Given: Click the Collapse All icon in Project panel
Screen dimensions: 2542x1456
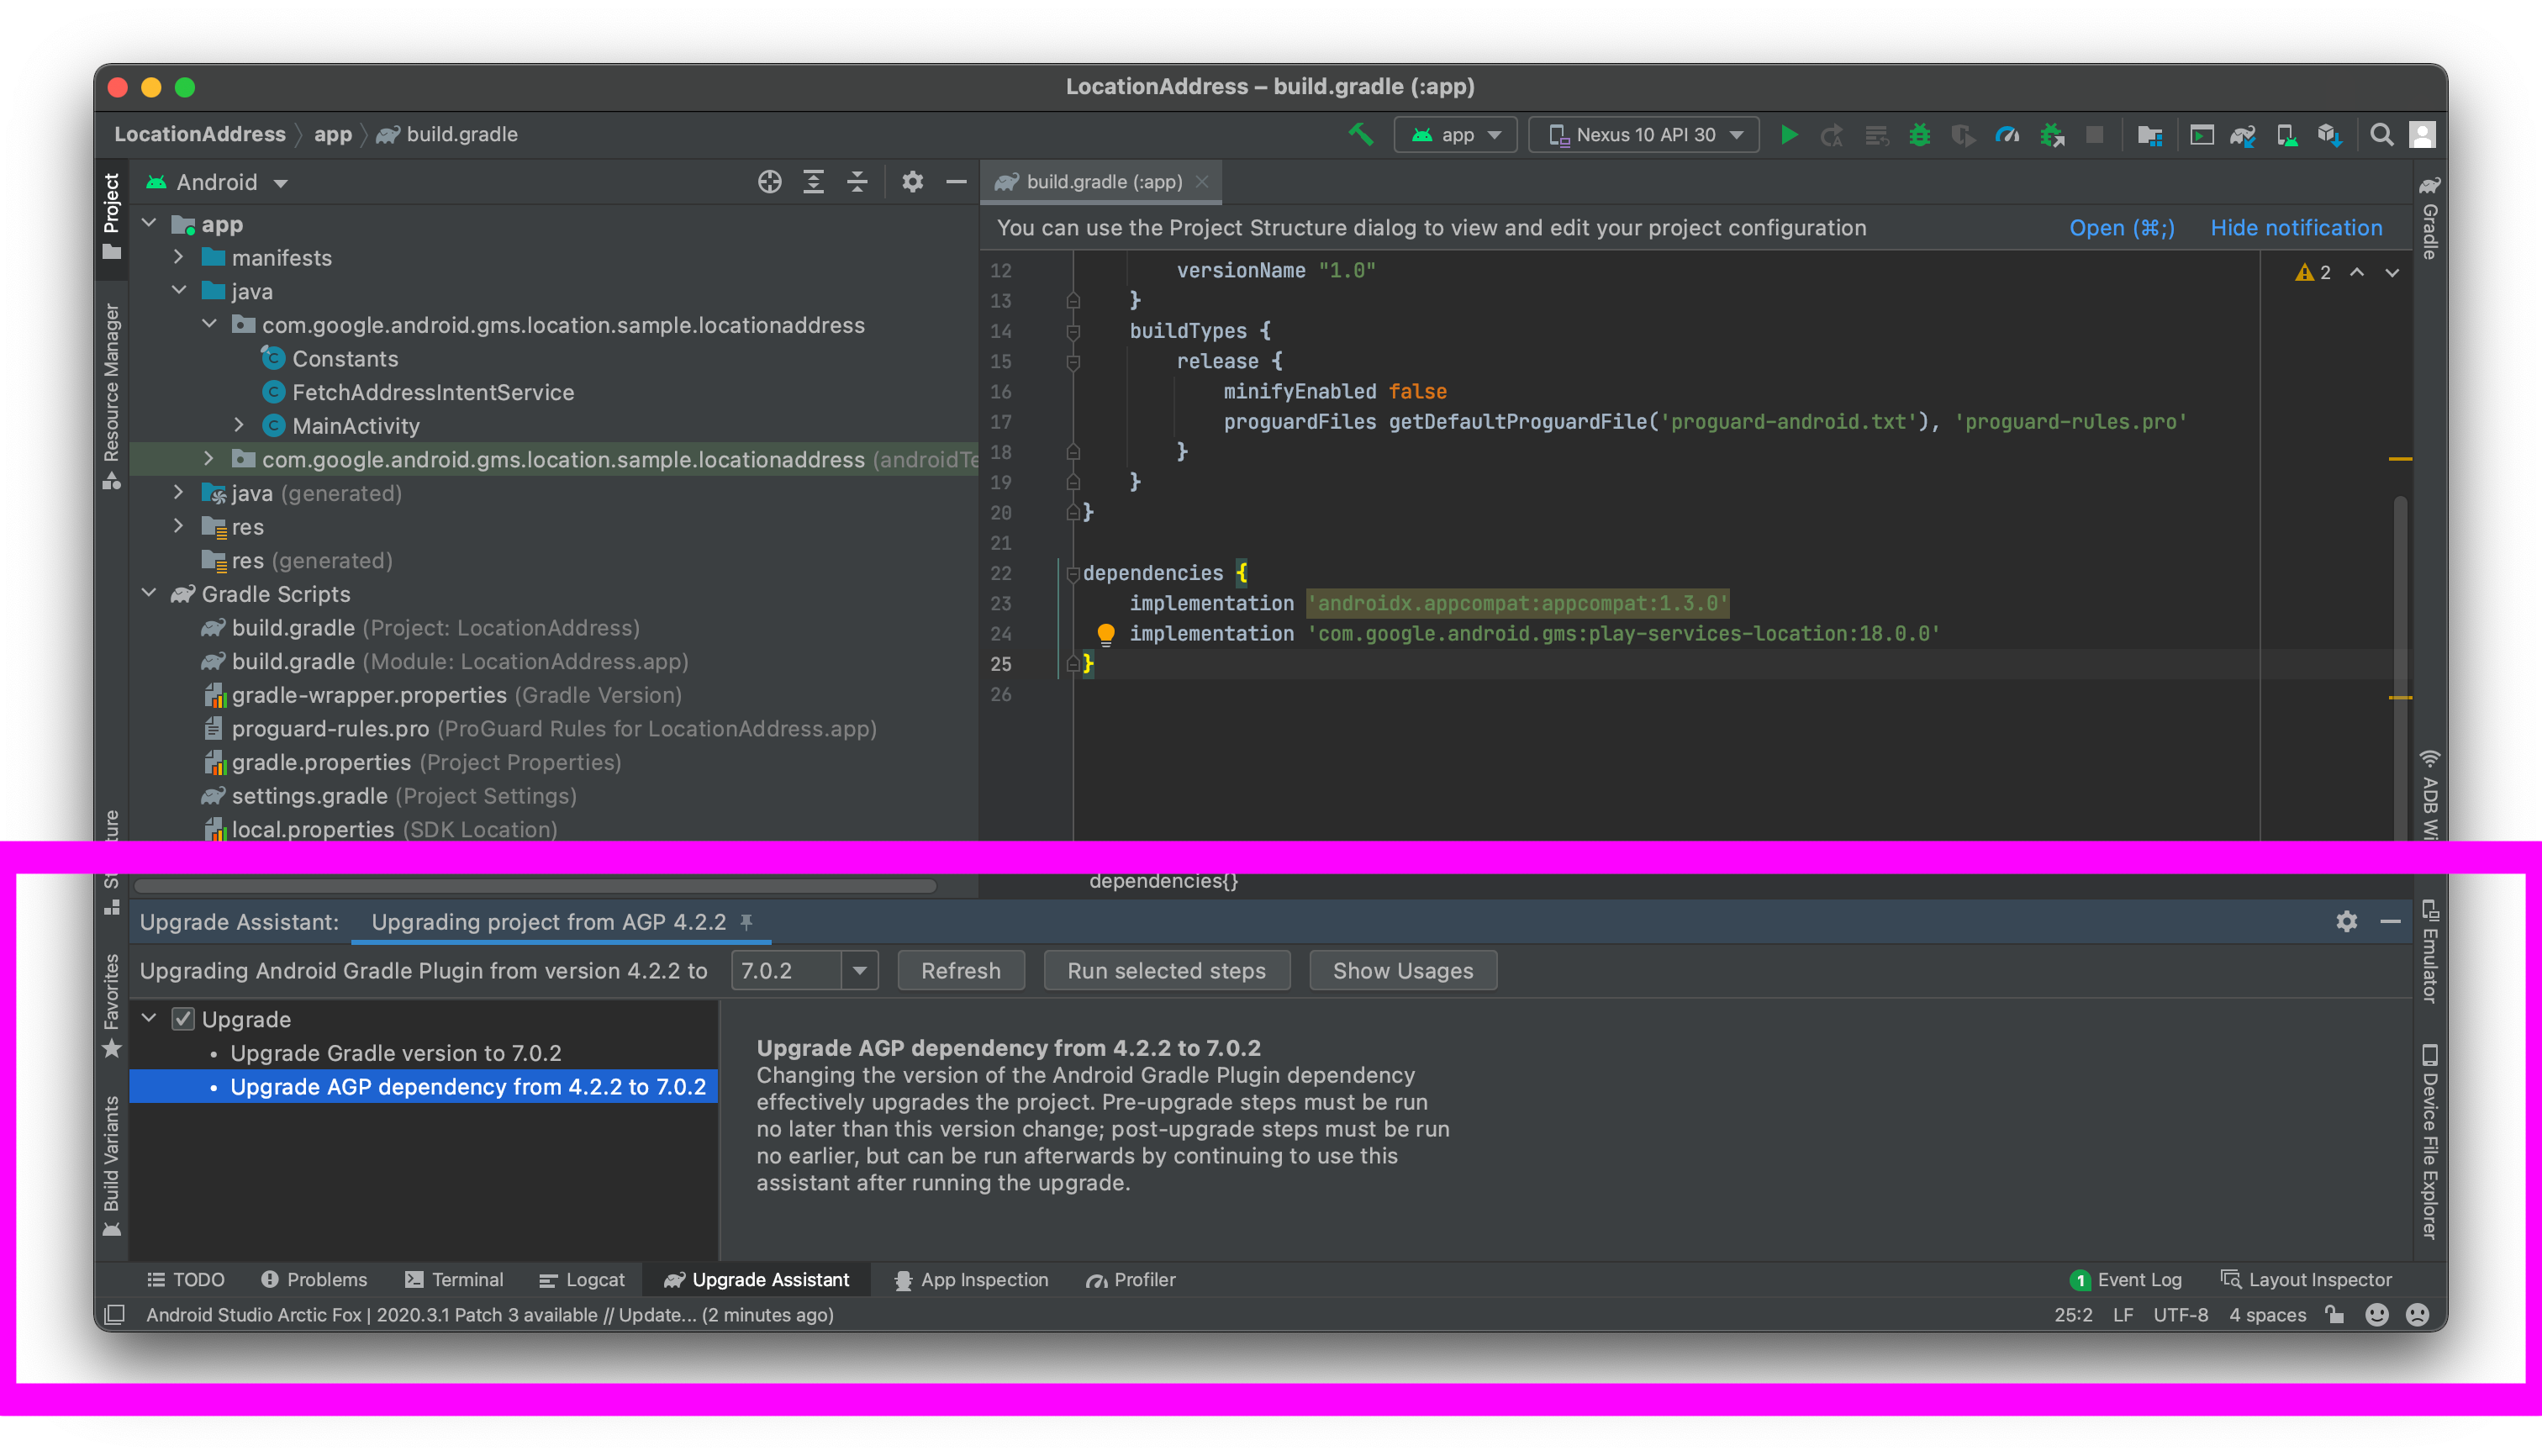Looking at the screenshot, I should click(857, 182).
